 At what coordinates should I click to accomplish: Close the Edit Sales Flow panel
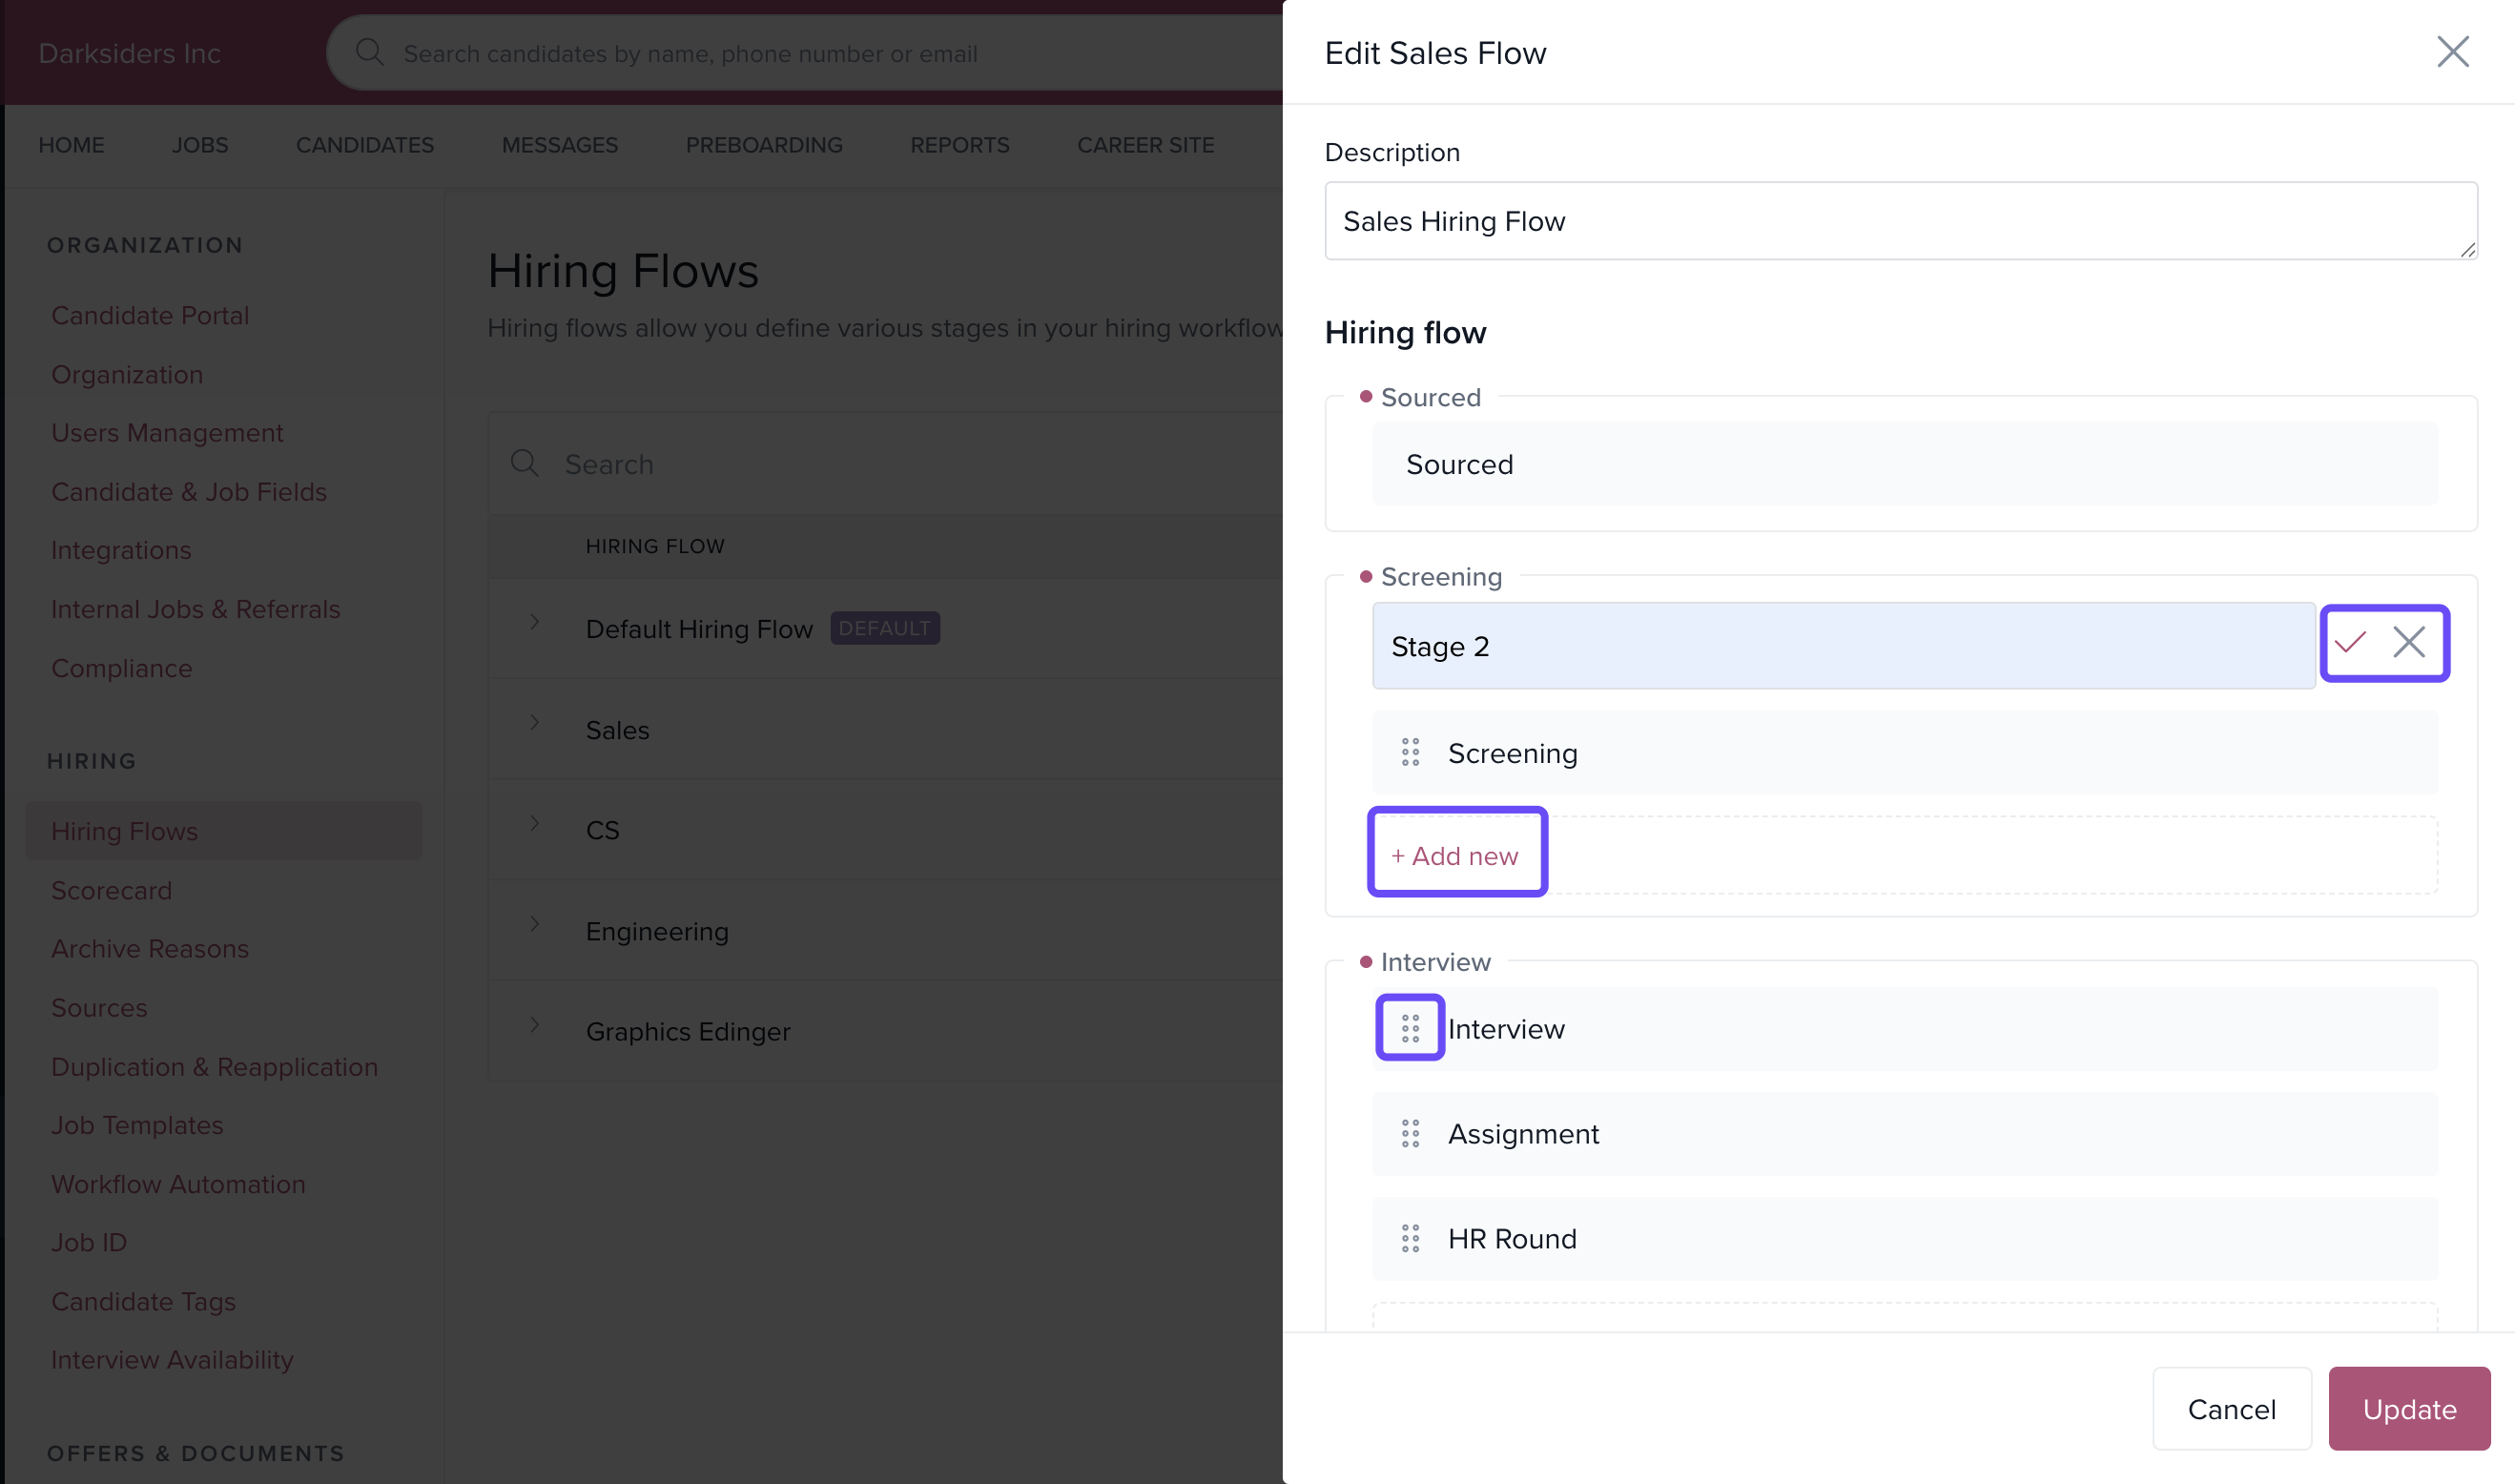pos(2452,52)
